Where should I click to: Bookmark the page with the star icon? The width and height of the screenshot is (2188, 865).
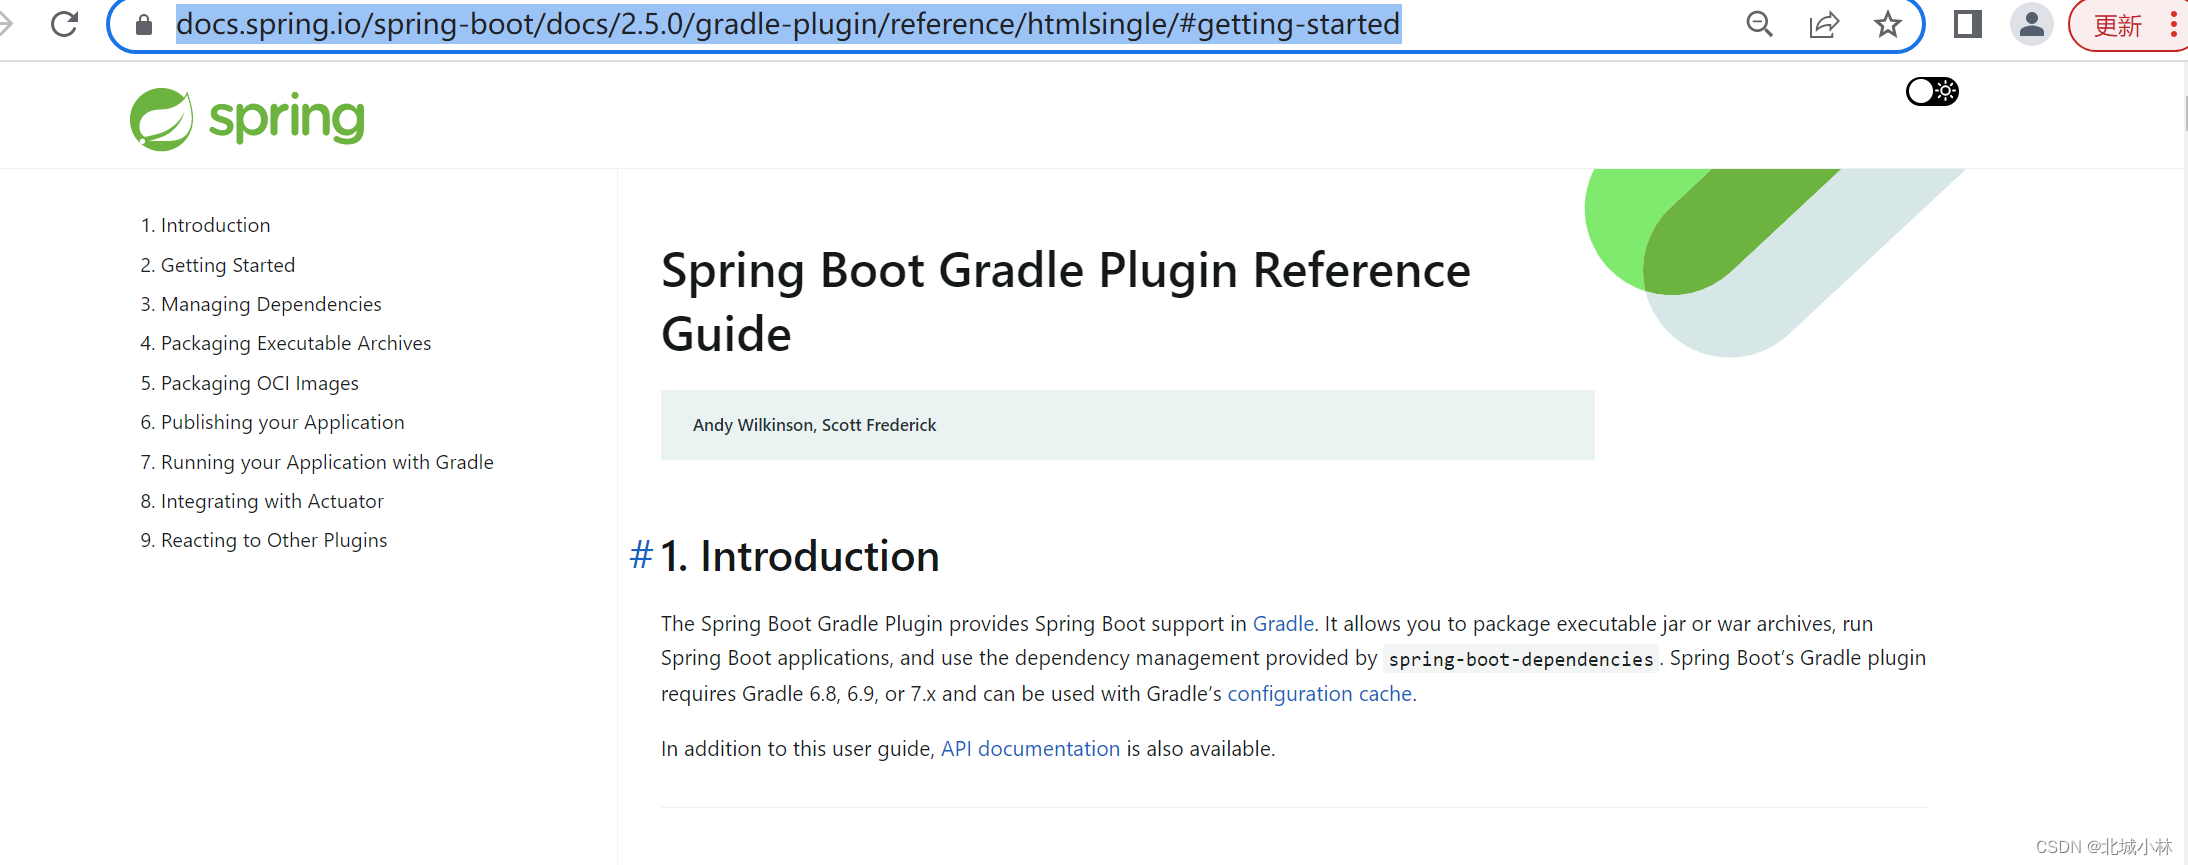(x=1888, y=24)
